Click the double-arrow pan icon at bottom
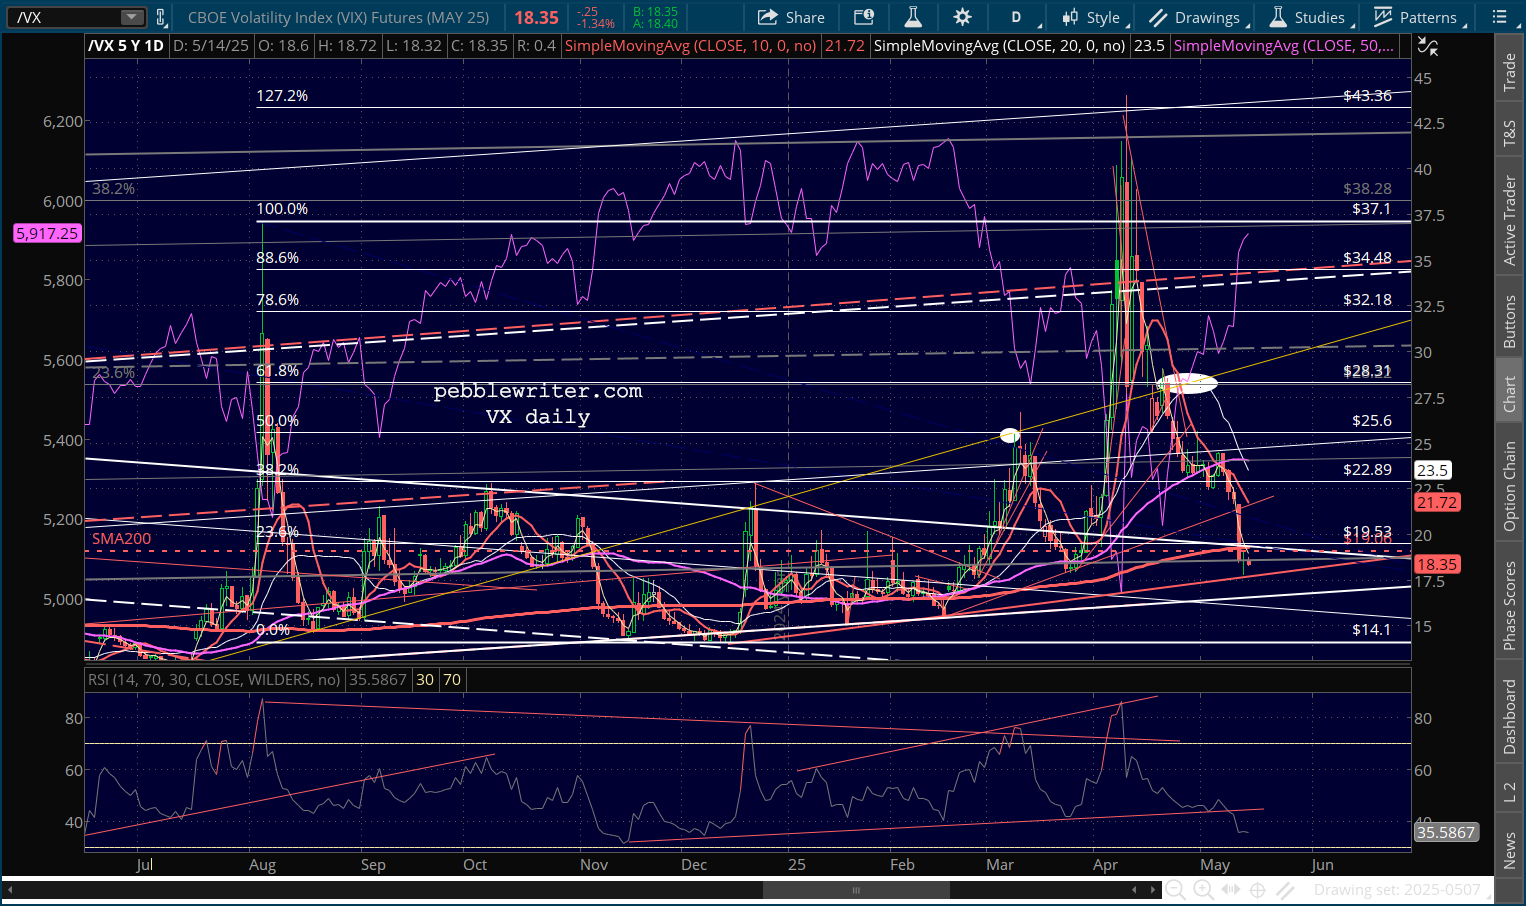Image resolution: width=1526 pixels, height=906 pixels. click(x=1231, y=890)
